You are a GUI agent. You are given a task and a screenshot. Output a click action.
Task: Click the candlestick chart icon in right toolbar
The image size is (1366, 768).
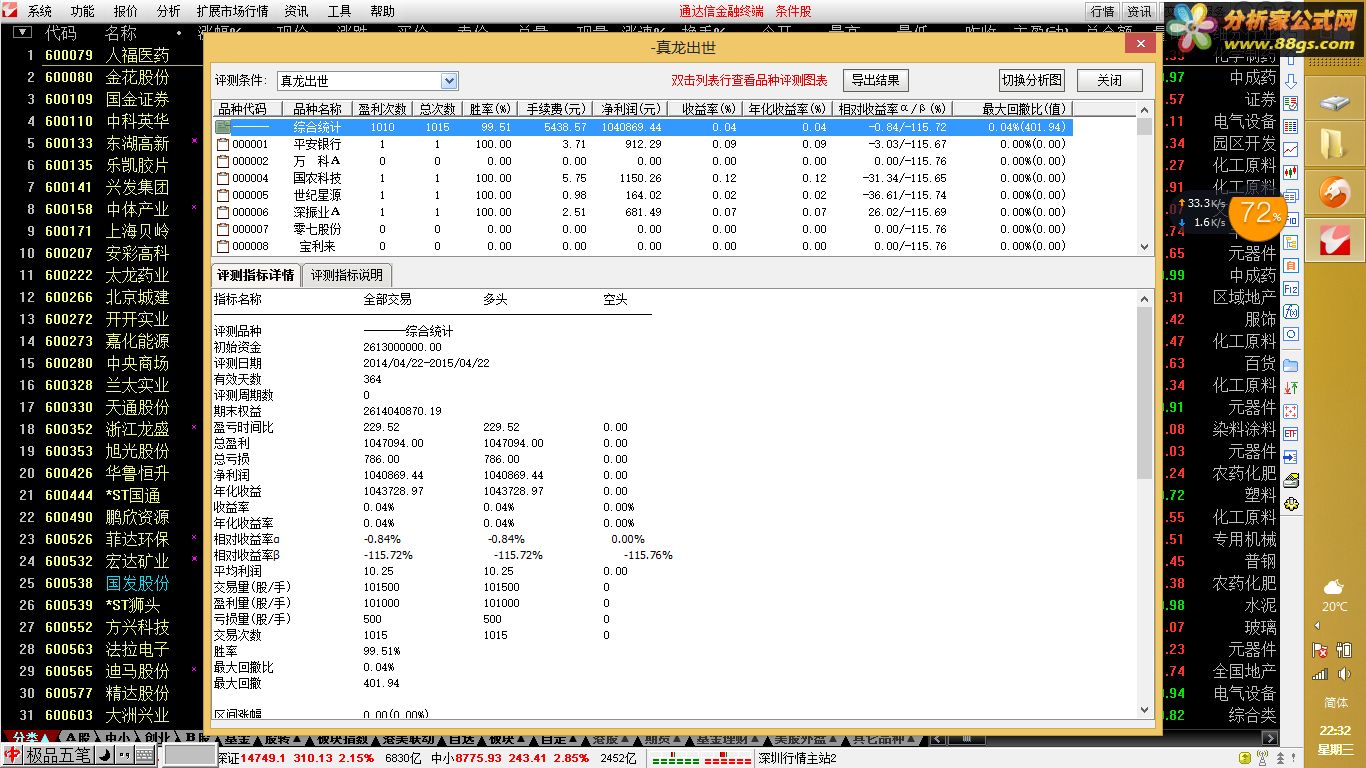1291,172
